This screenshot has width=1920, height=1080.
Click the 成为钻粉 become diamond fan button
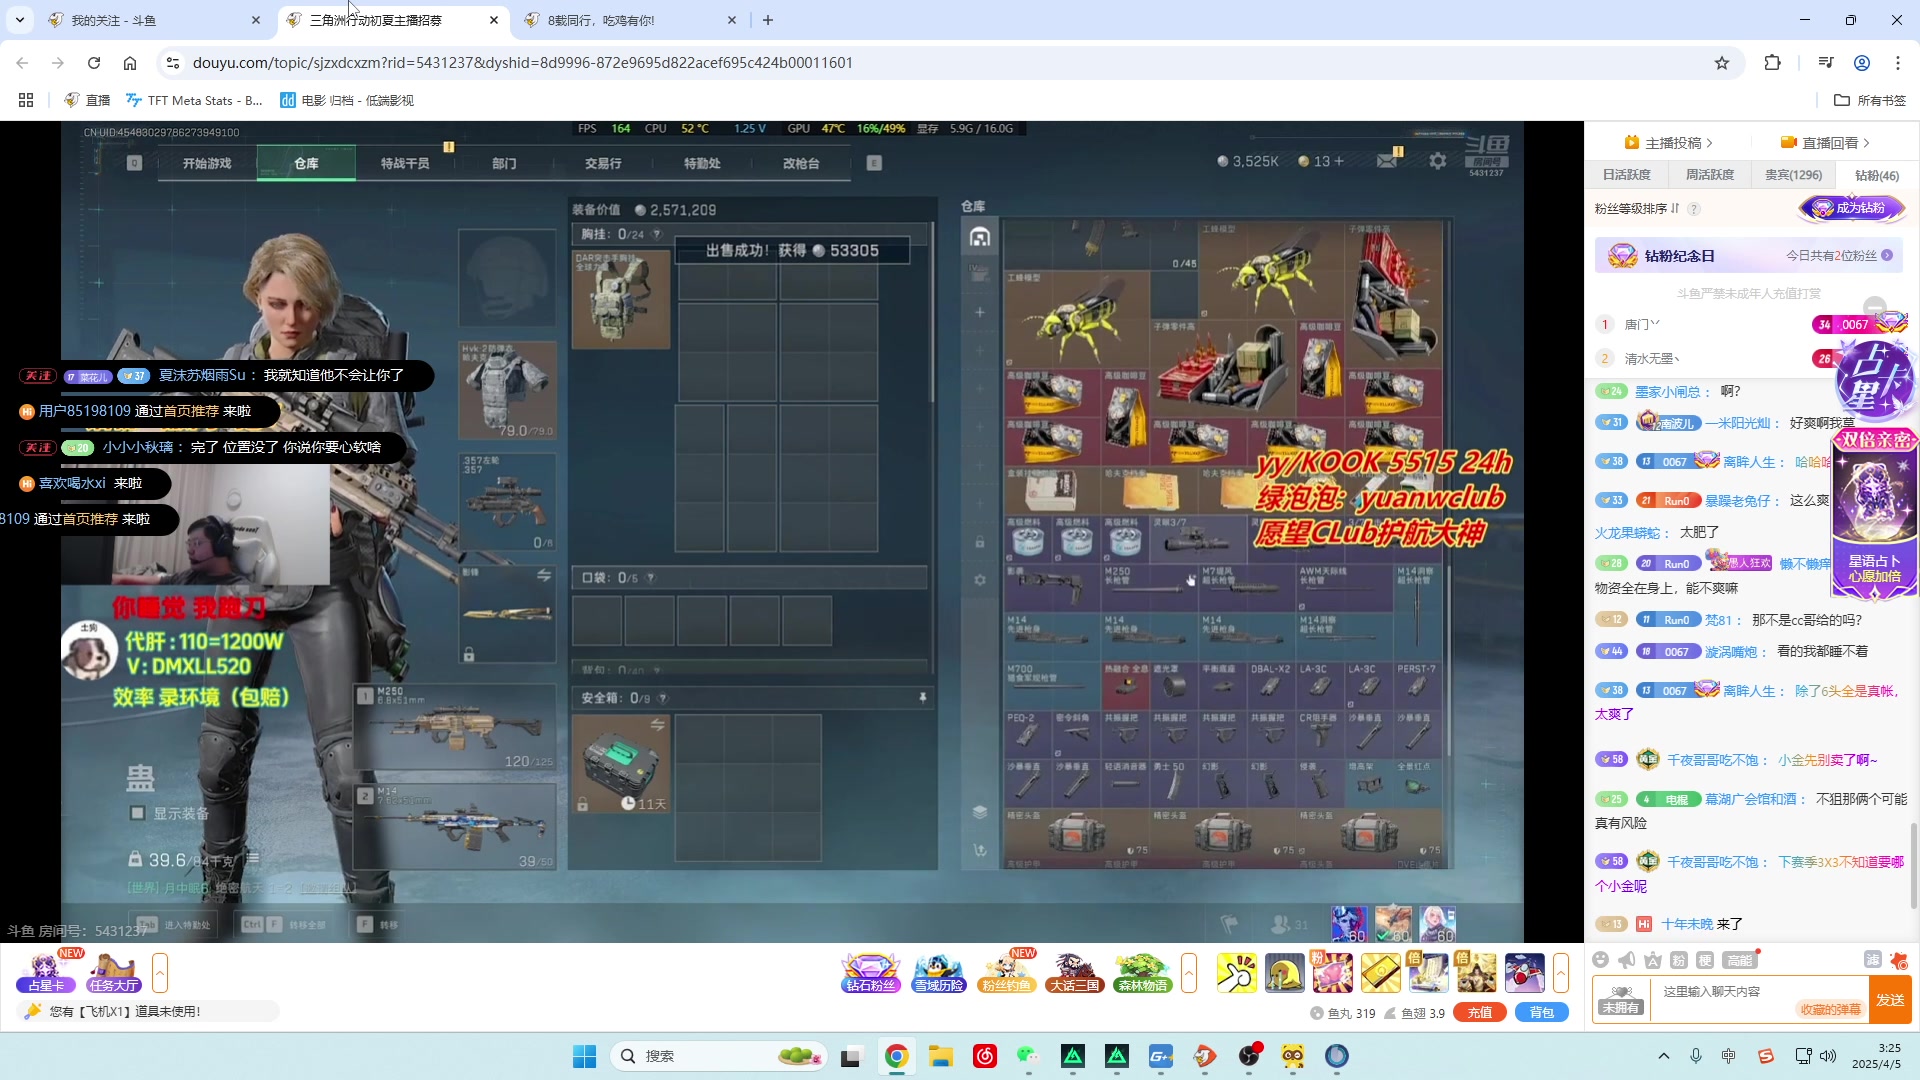[x=1852, y=208]
